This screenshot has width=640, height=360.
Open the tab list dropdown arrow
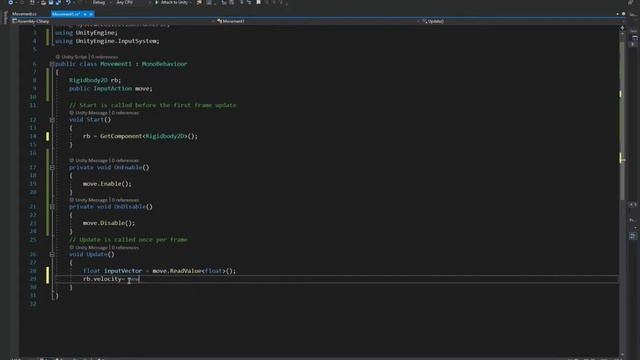tap(617, 14)
